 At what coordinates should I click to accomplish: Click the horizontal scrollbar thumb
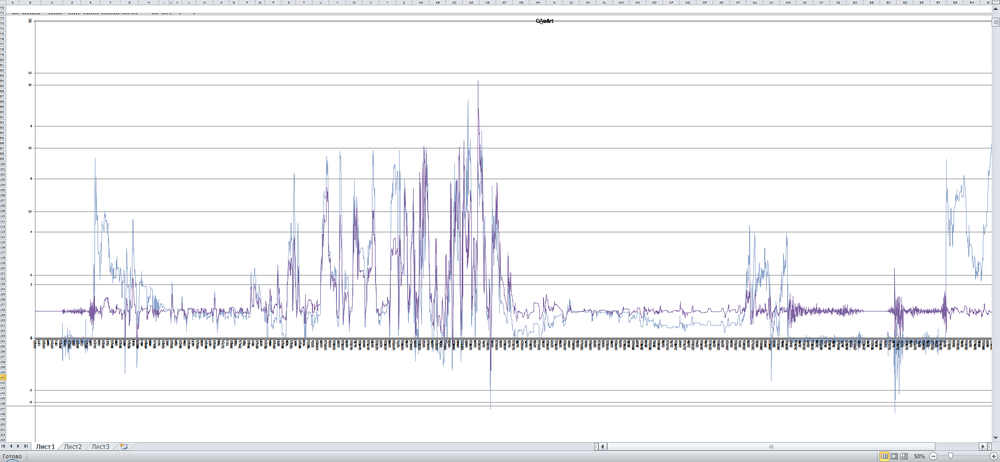[x=771, y=446]
